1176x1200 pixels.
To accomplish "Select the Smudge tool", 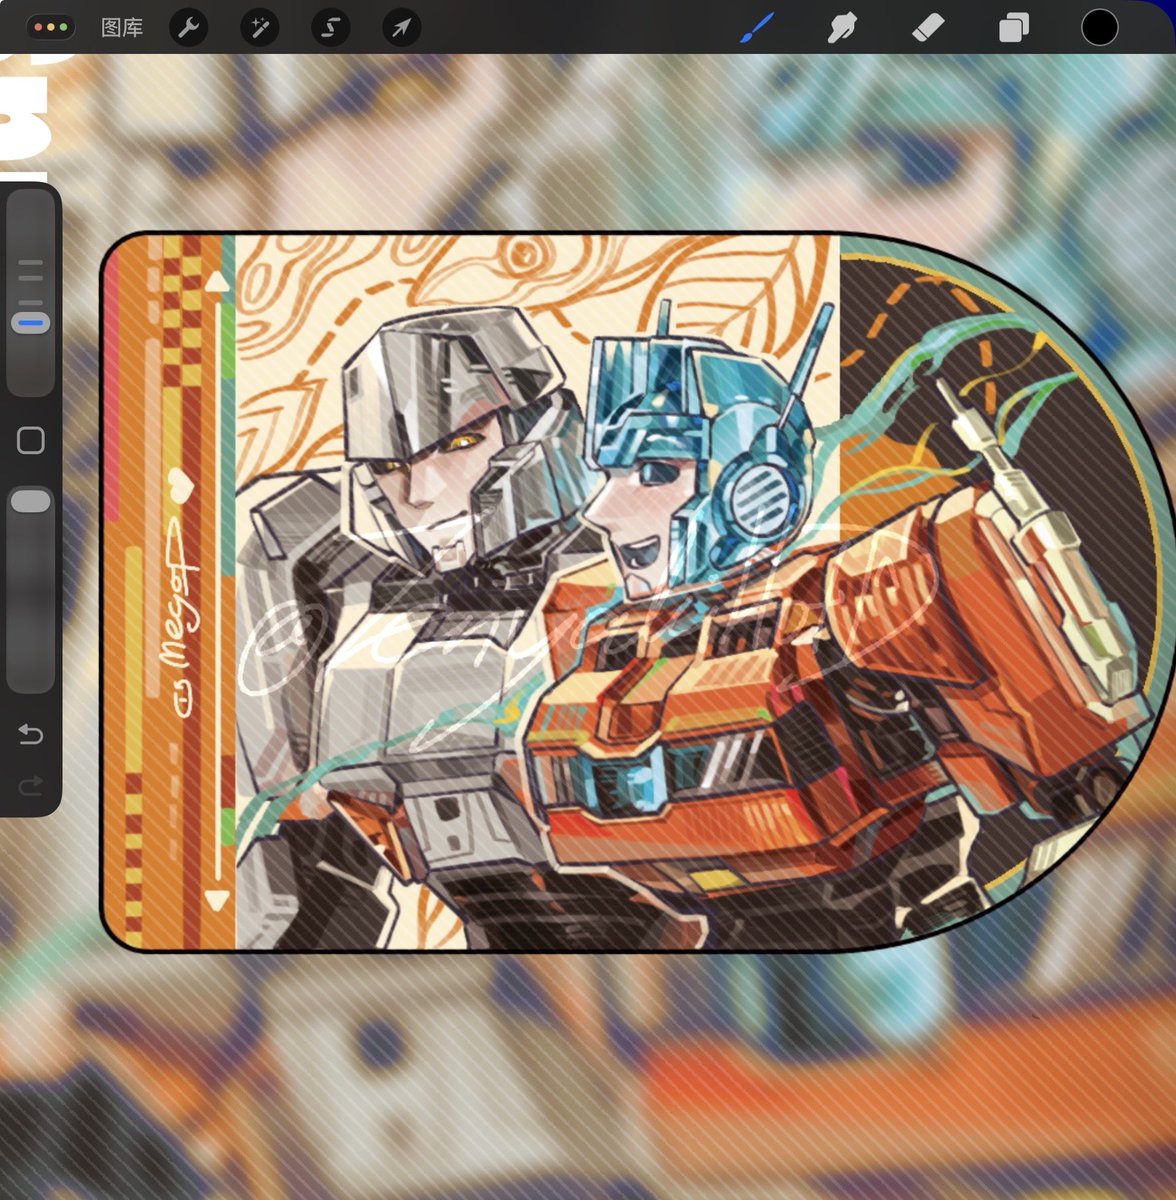I will pyautogui.click(x=842, y=28).
